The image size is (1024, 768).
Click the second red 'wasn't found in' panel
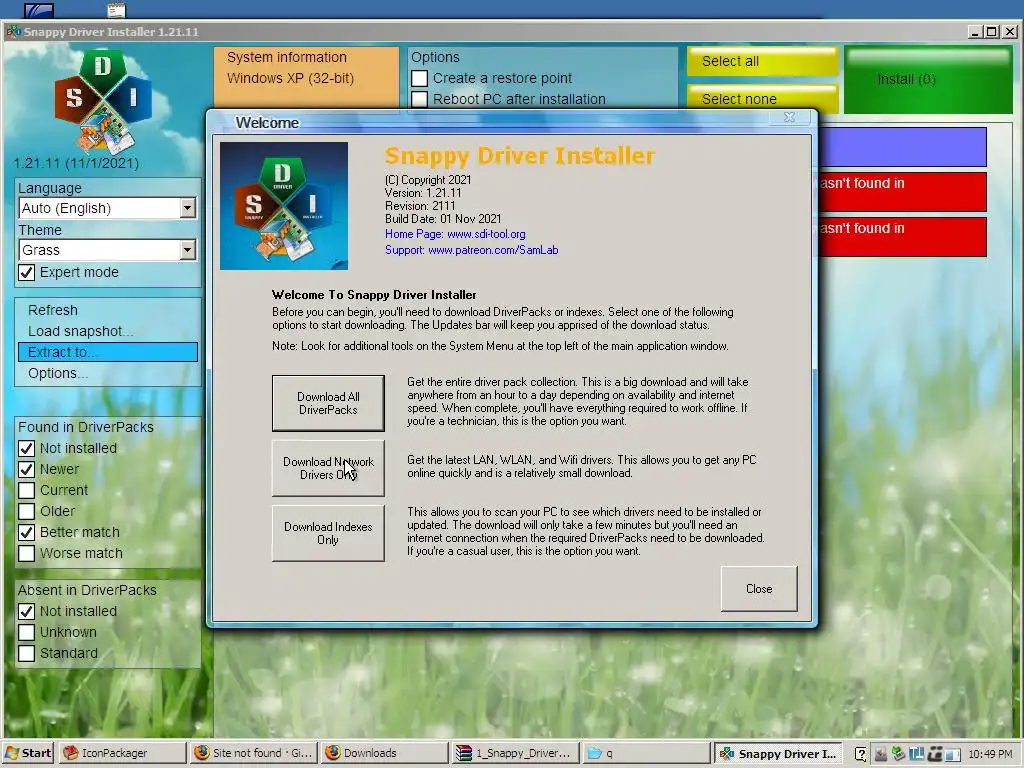click(902, 236)
